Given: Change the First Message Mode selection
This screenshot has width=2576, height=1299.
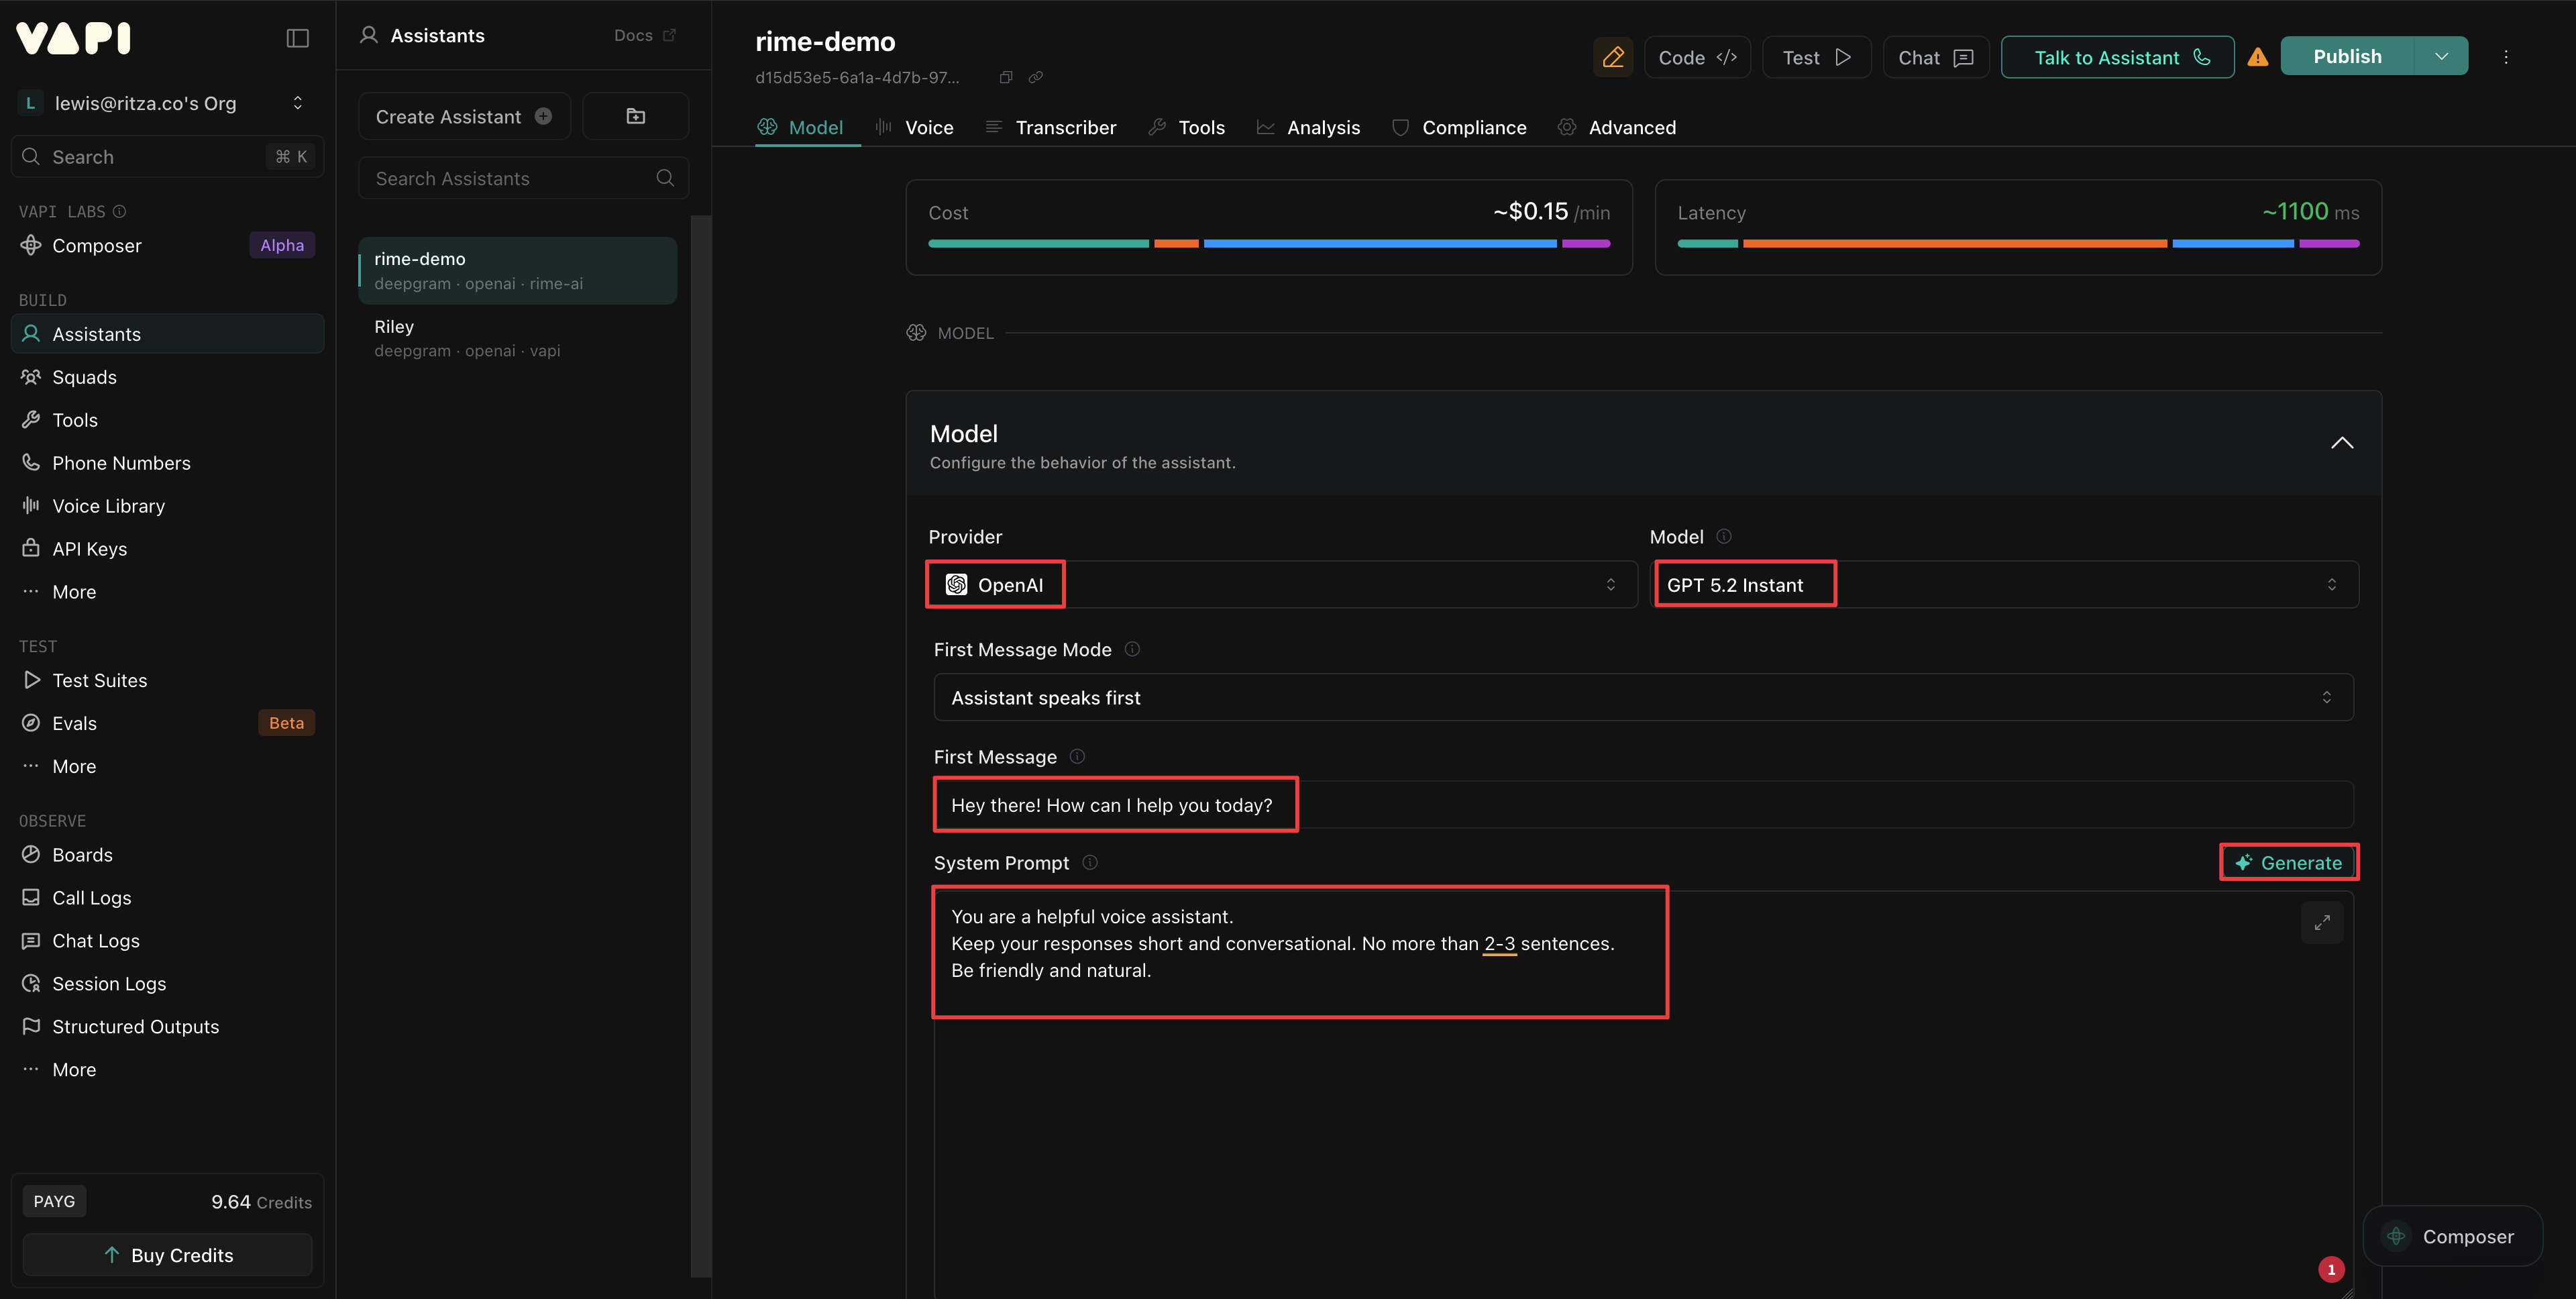Looking at the screenshot, I should click(x=1640, y=697).
